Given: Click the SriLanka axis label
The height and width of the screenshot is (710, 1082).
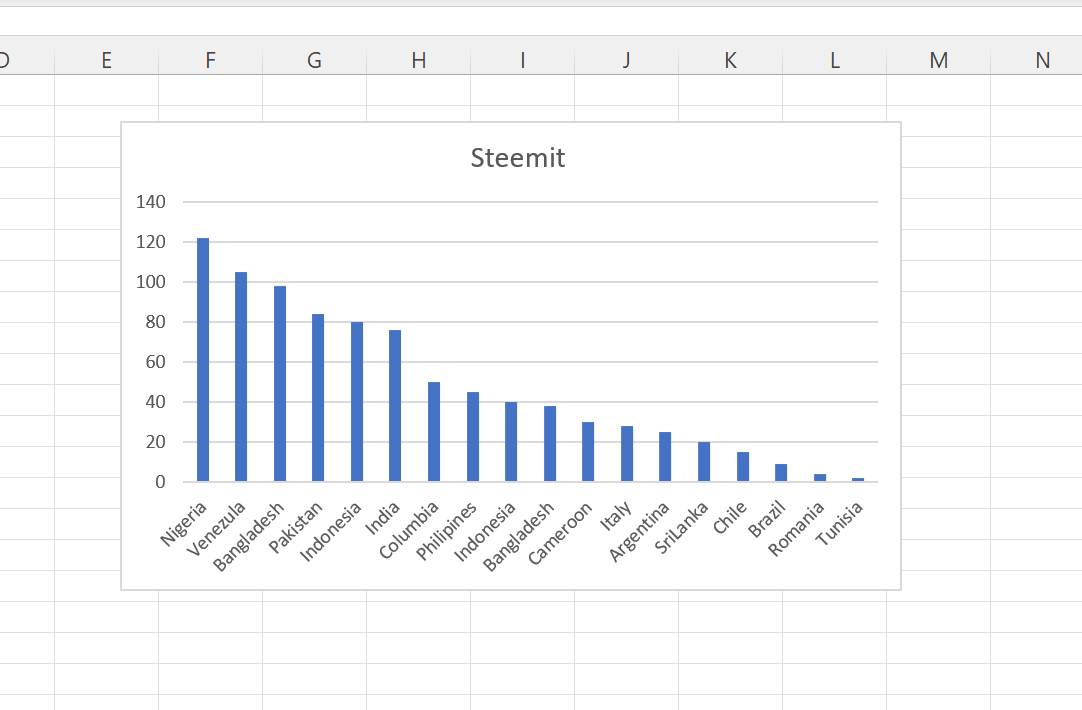Looking at the screenshot, I should [681, 528].
